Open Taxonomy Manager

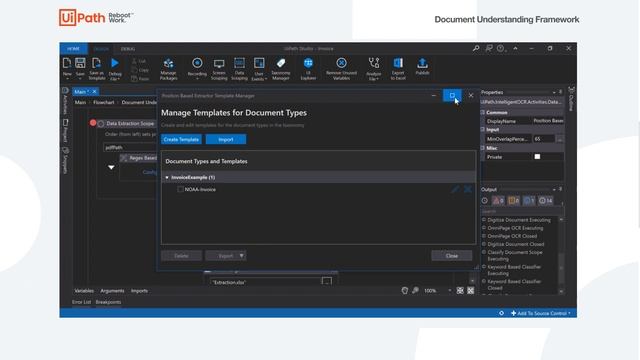point(281,68)
